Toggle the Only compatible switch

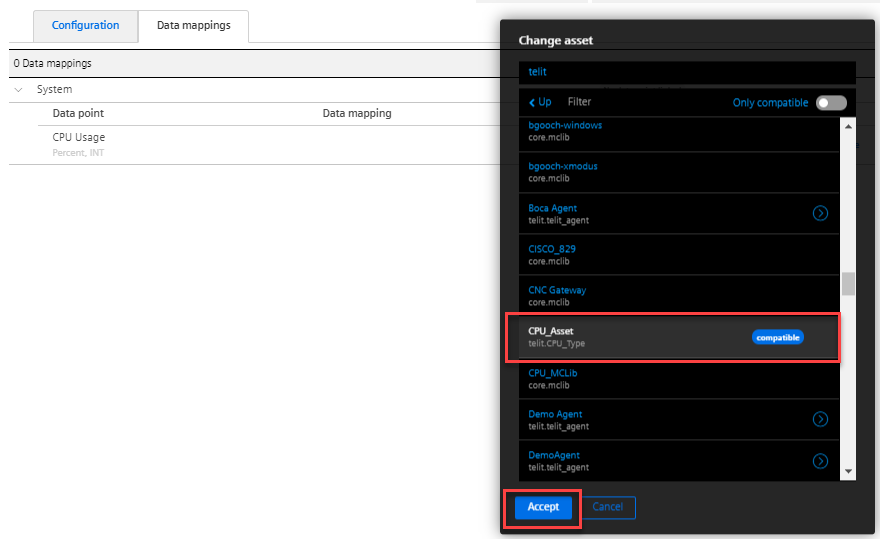coord(830,103)
